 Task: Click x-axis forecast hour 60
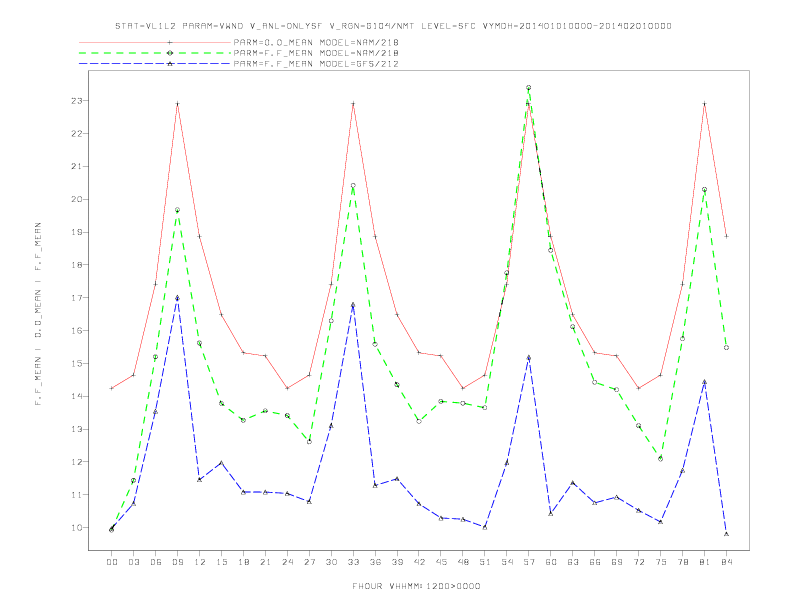pos(551,562)
